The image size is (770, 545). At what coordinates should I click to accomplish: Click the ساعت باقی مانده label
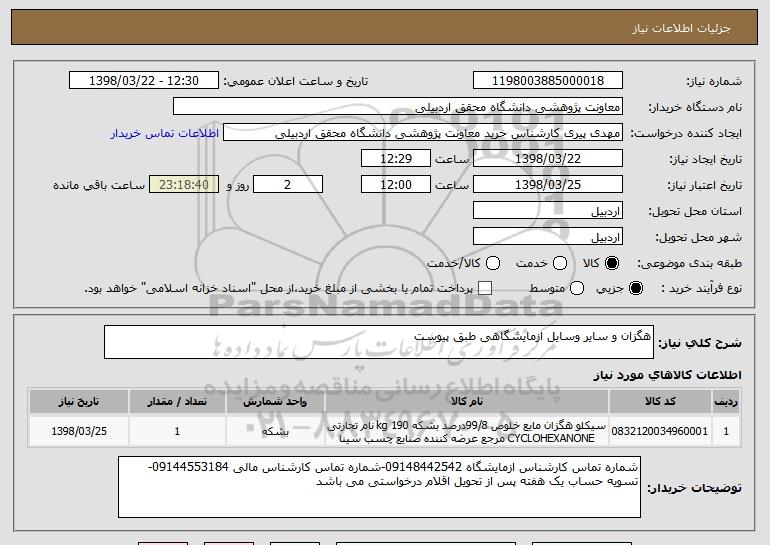pos(99,185)
